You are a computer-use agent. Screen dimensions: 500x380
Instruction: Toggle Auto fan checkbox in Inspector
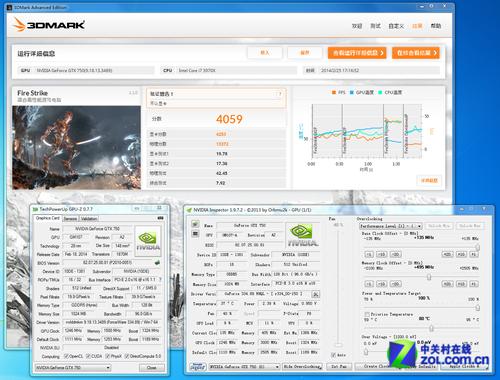[x=333, y=355]
